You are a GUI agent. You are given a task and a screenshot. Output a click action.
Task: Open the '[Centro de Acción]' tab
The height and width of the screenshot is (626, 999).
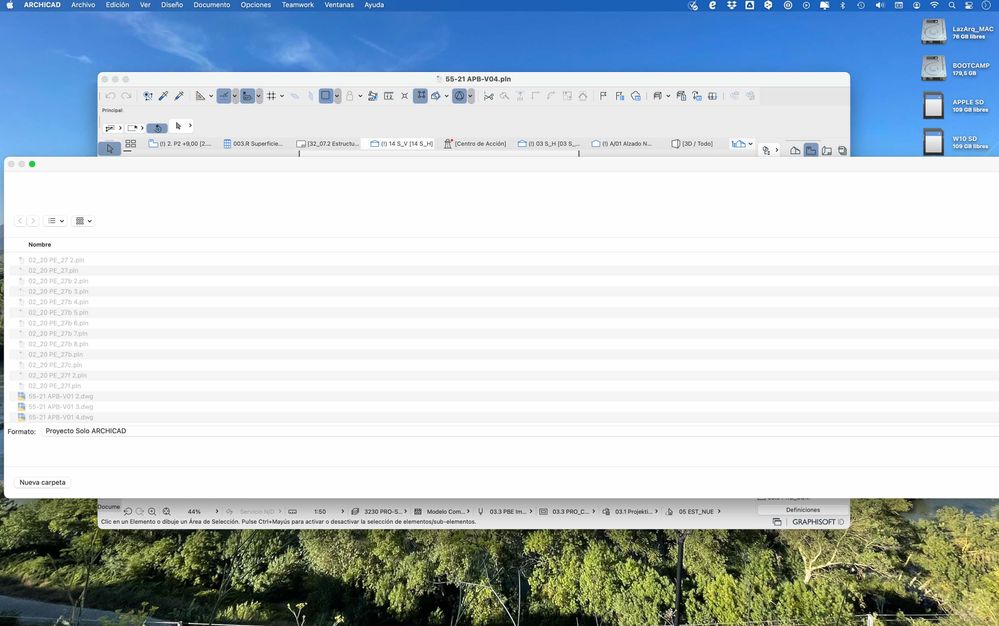pyautogui.click(x=475, y=144)
